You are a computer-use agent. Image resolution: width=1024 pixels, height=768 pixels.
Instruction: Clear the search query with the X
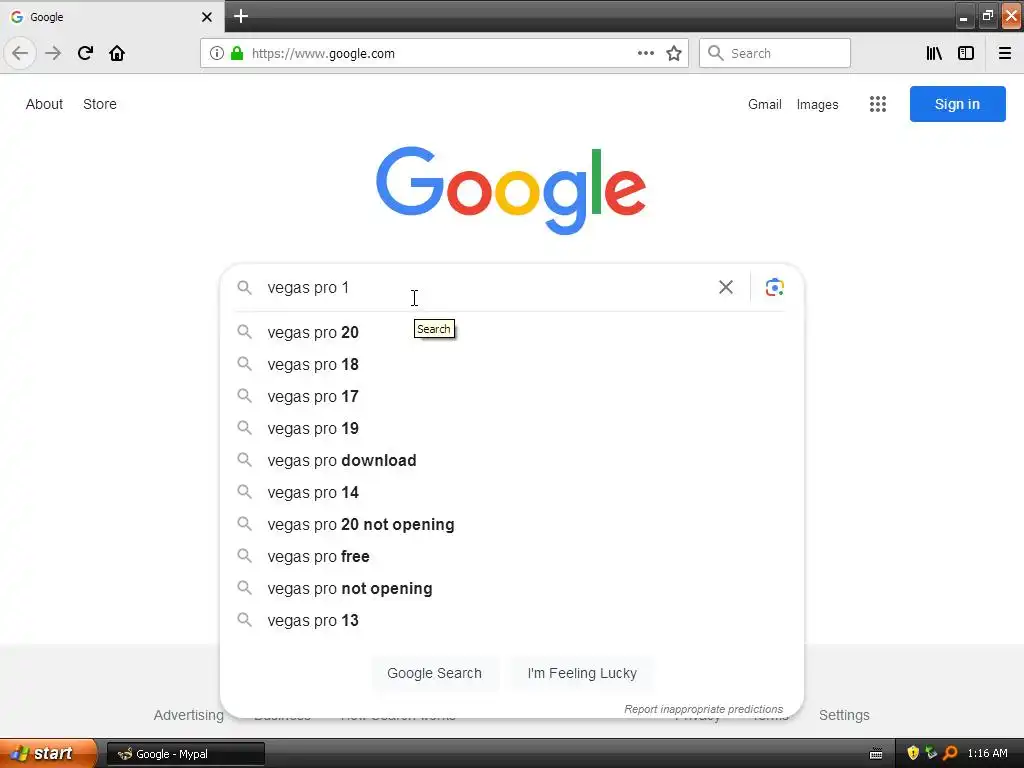pyautogui.click(x=726, y=287)
